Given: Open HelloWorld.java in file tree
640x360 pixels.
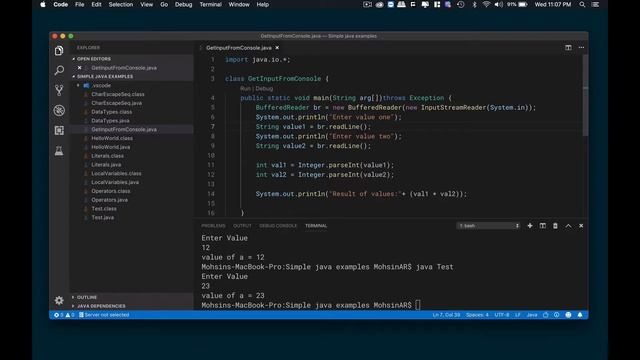Looking at the screenshot, I should (111, 147).
